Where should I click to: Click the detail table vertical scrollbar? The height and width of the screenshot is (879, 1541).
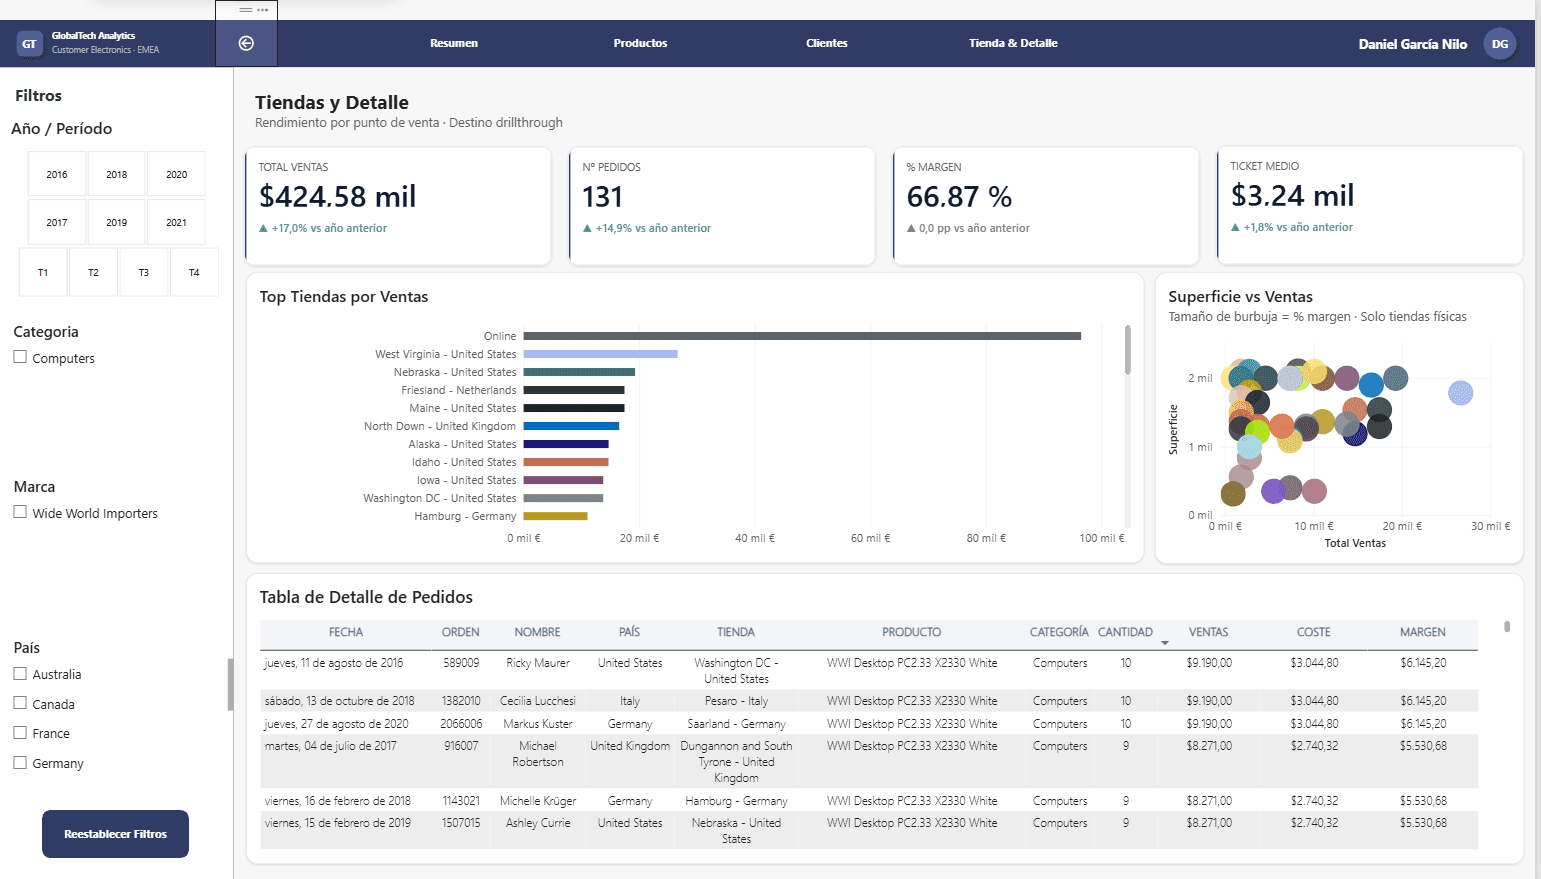coord(1507,627)
